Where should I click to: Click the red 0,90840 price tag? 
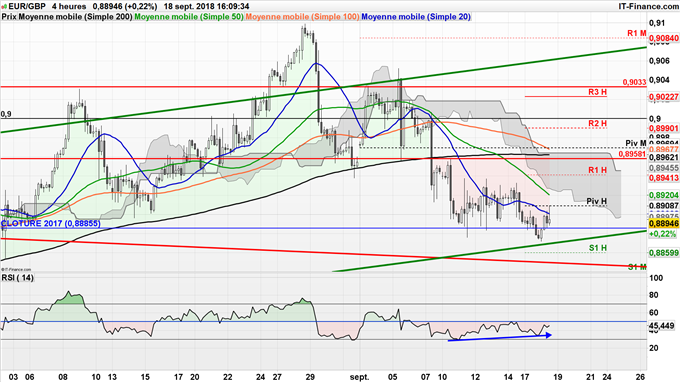(664, 39)
